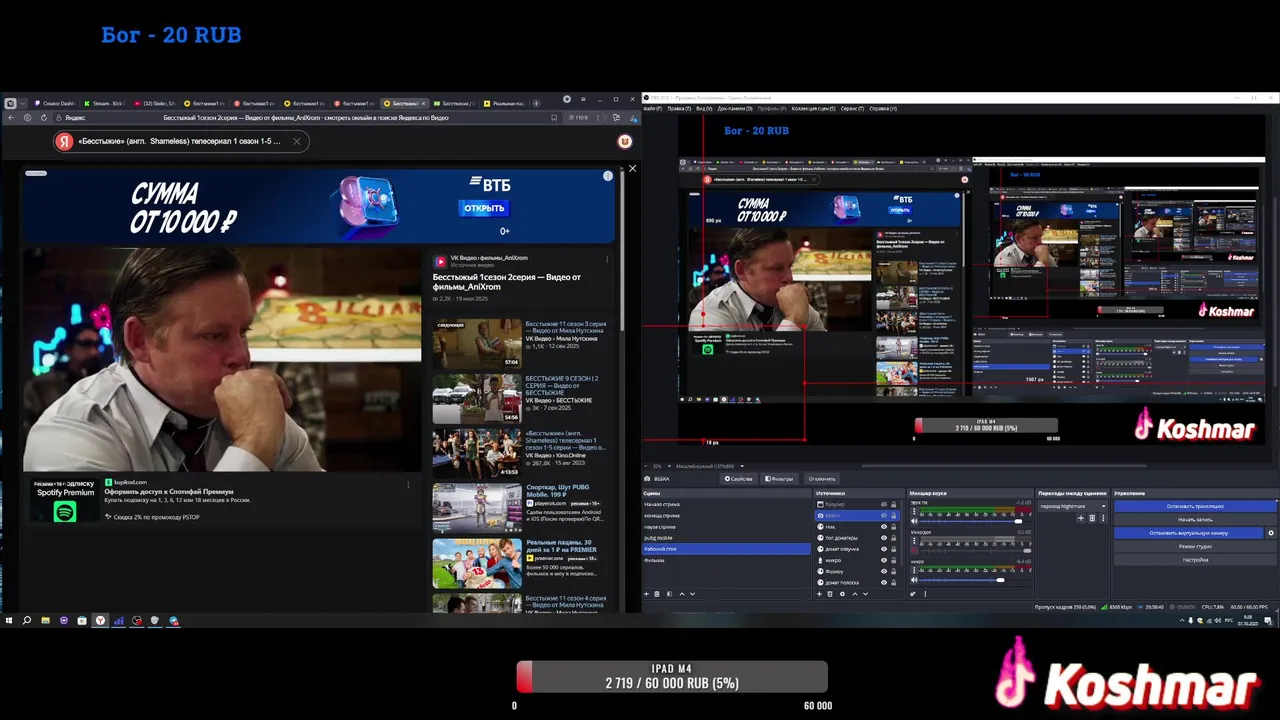Open source properties with the gear icon under Источники

pyautogui.click(x=842, y=593)
